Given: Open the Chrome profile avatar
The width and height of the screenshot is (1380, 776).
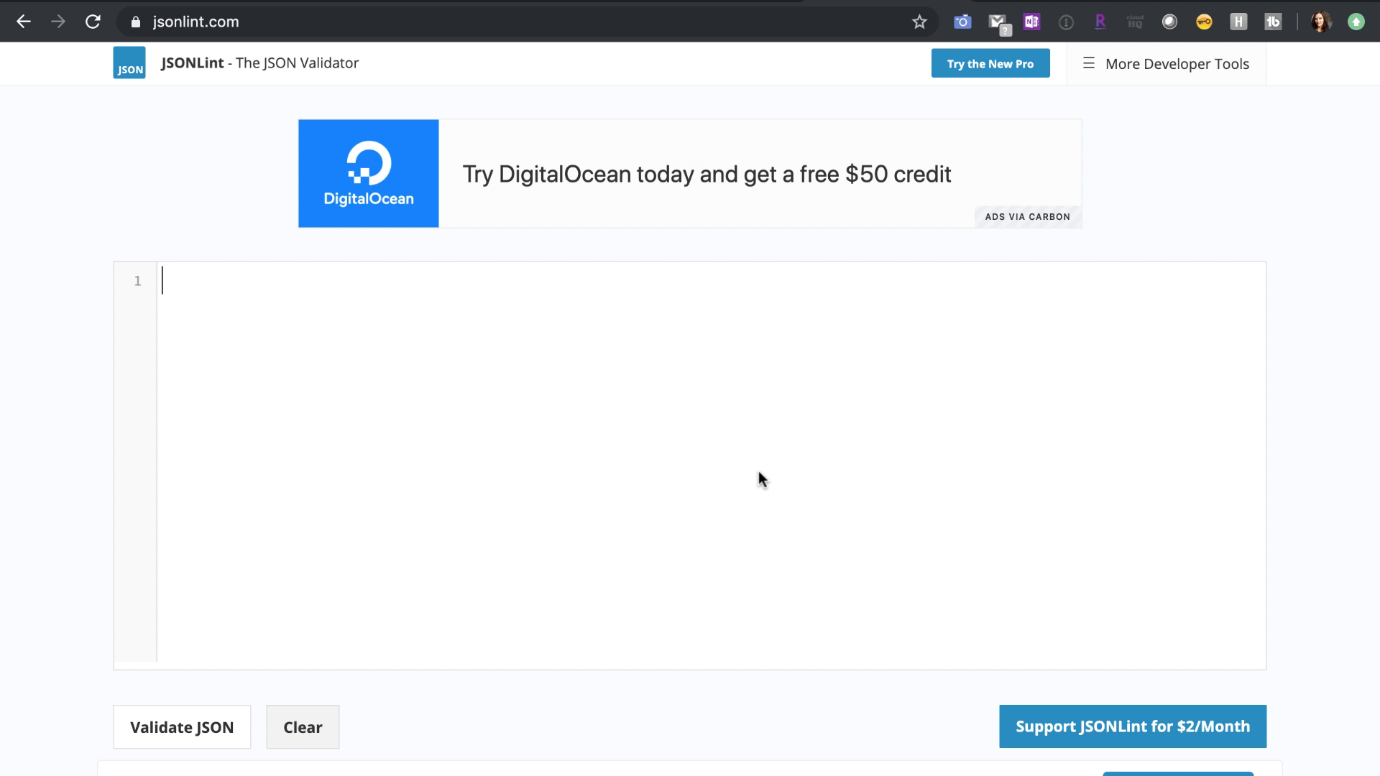Looking at the screenshot, I should tap(1321, 21).
